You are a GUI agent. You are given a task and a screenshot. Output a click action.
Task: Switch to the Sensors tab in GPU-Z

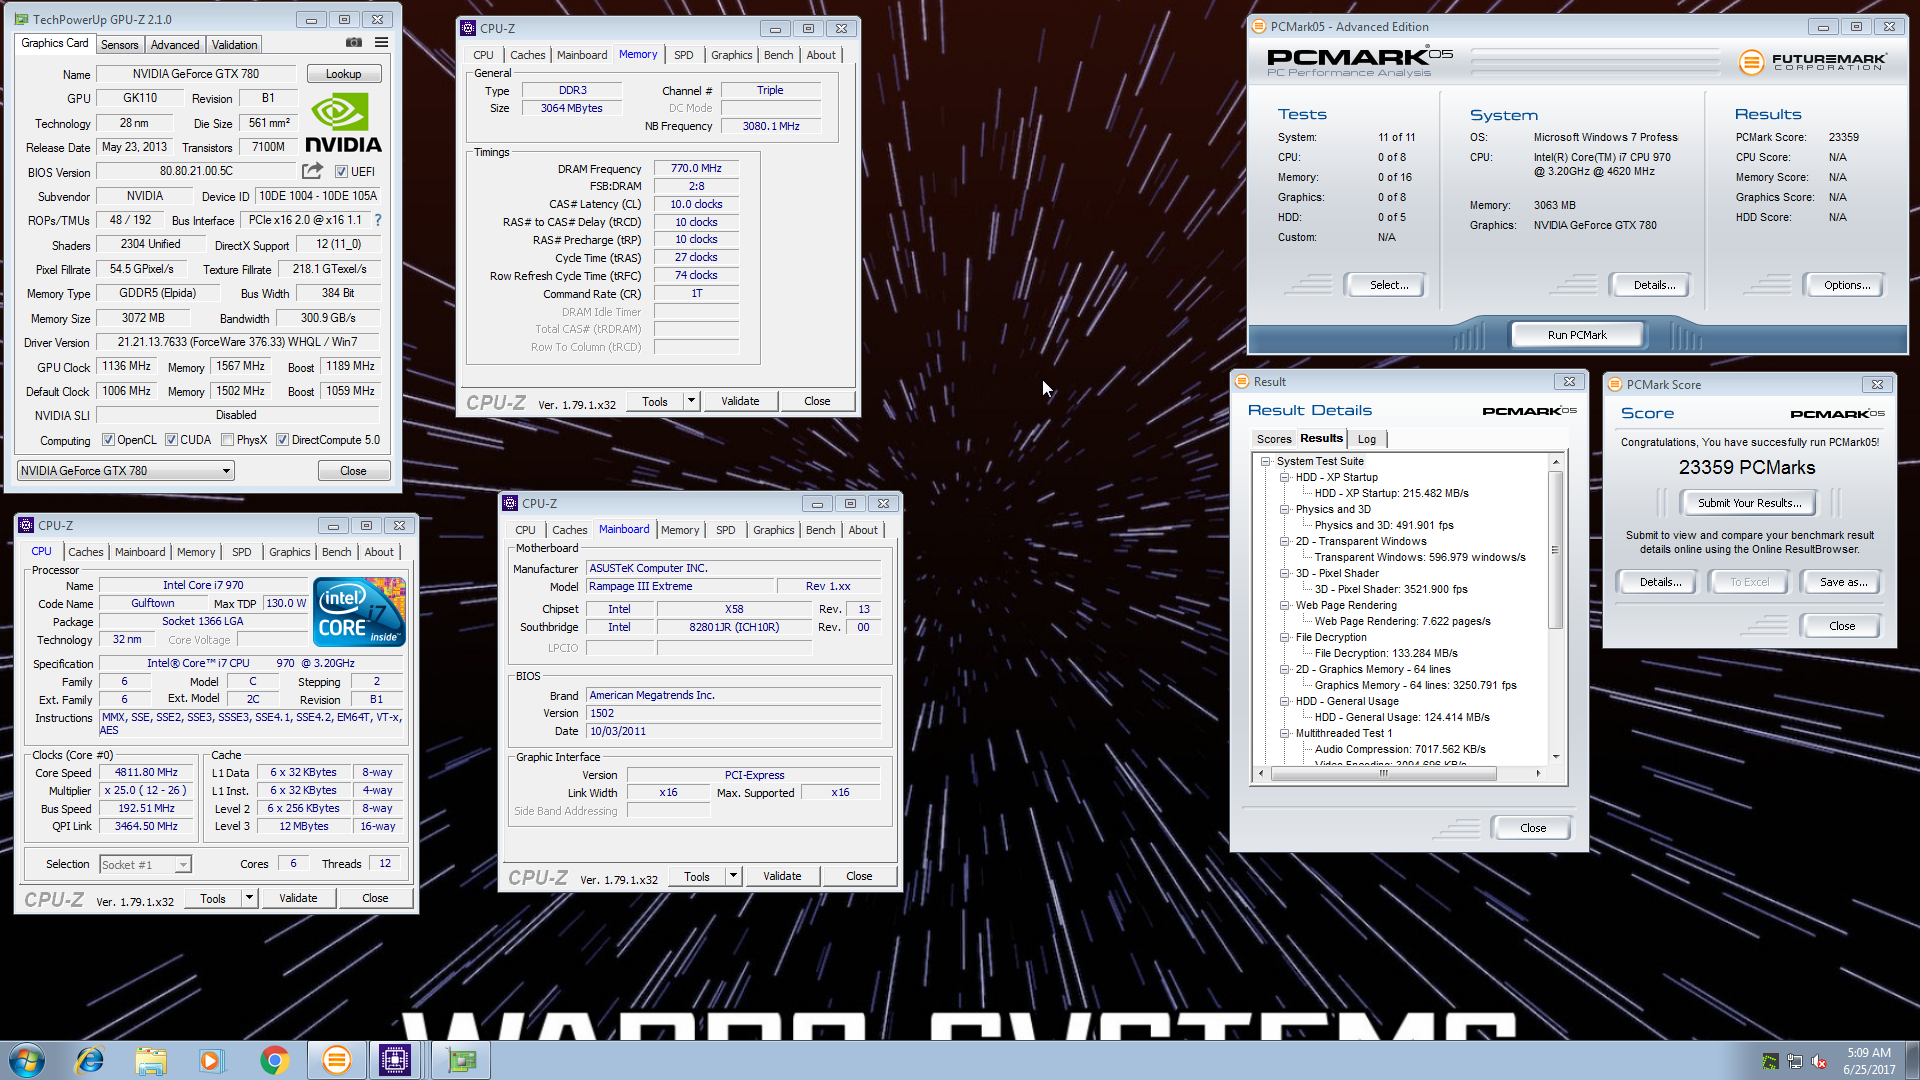(120, 45)
